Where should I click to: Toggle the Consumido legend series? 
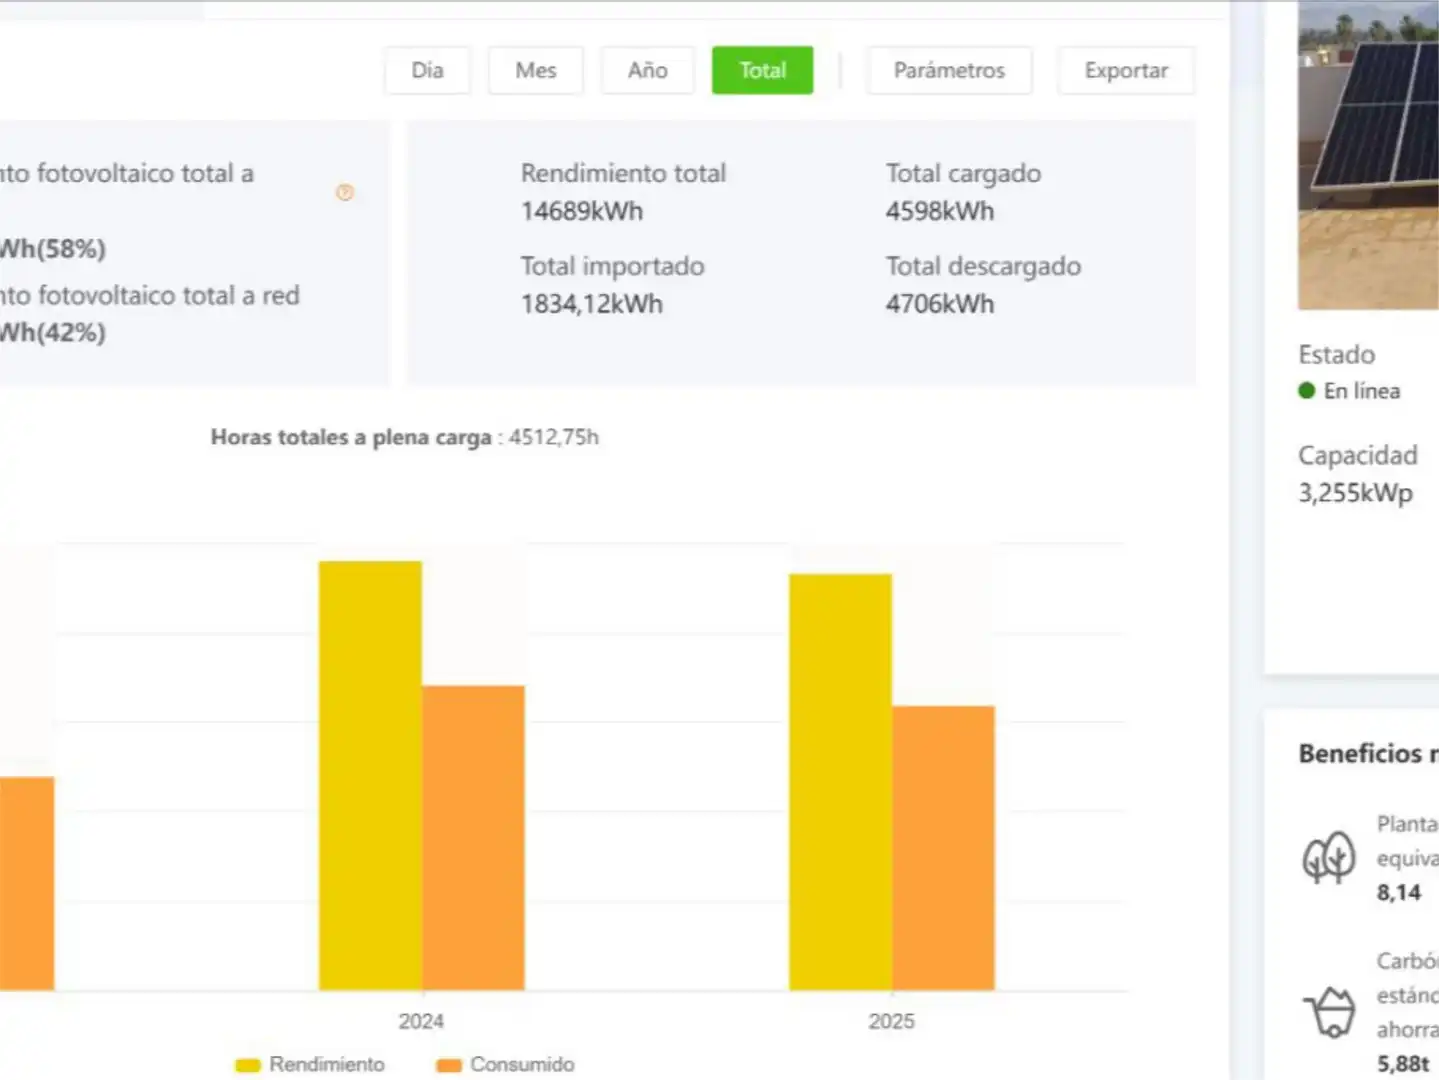click(x=506, y=1065)
